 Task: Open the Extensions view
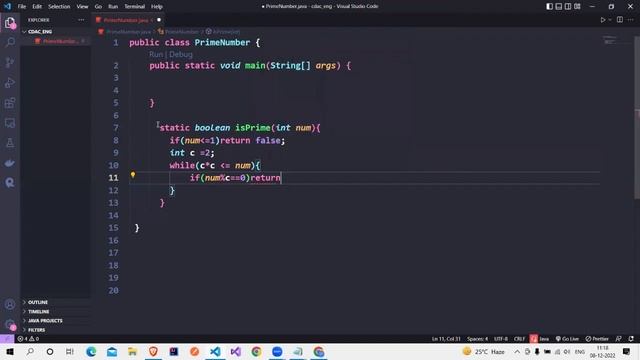pos(10,102)
